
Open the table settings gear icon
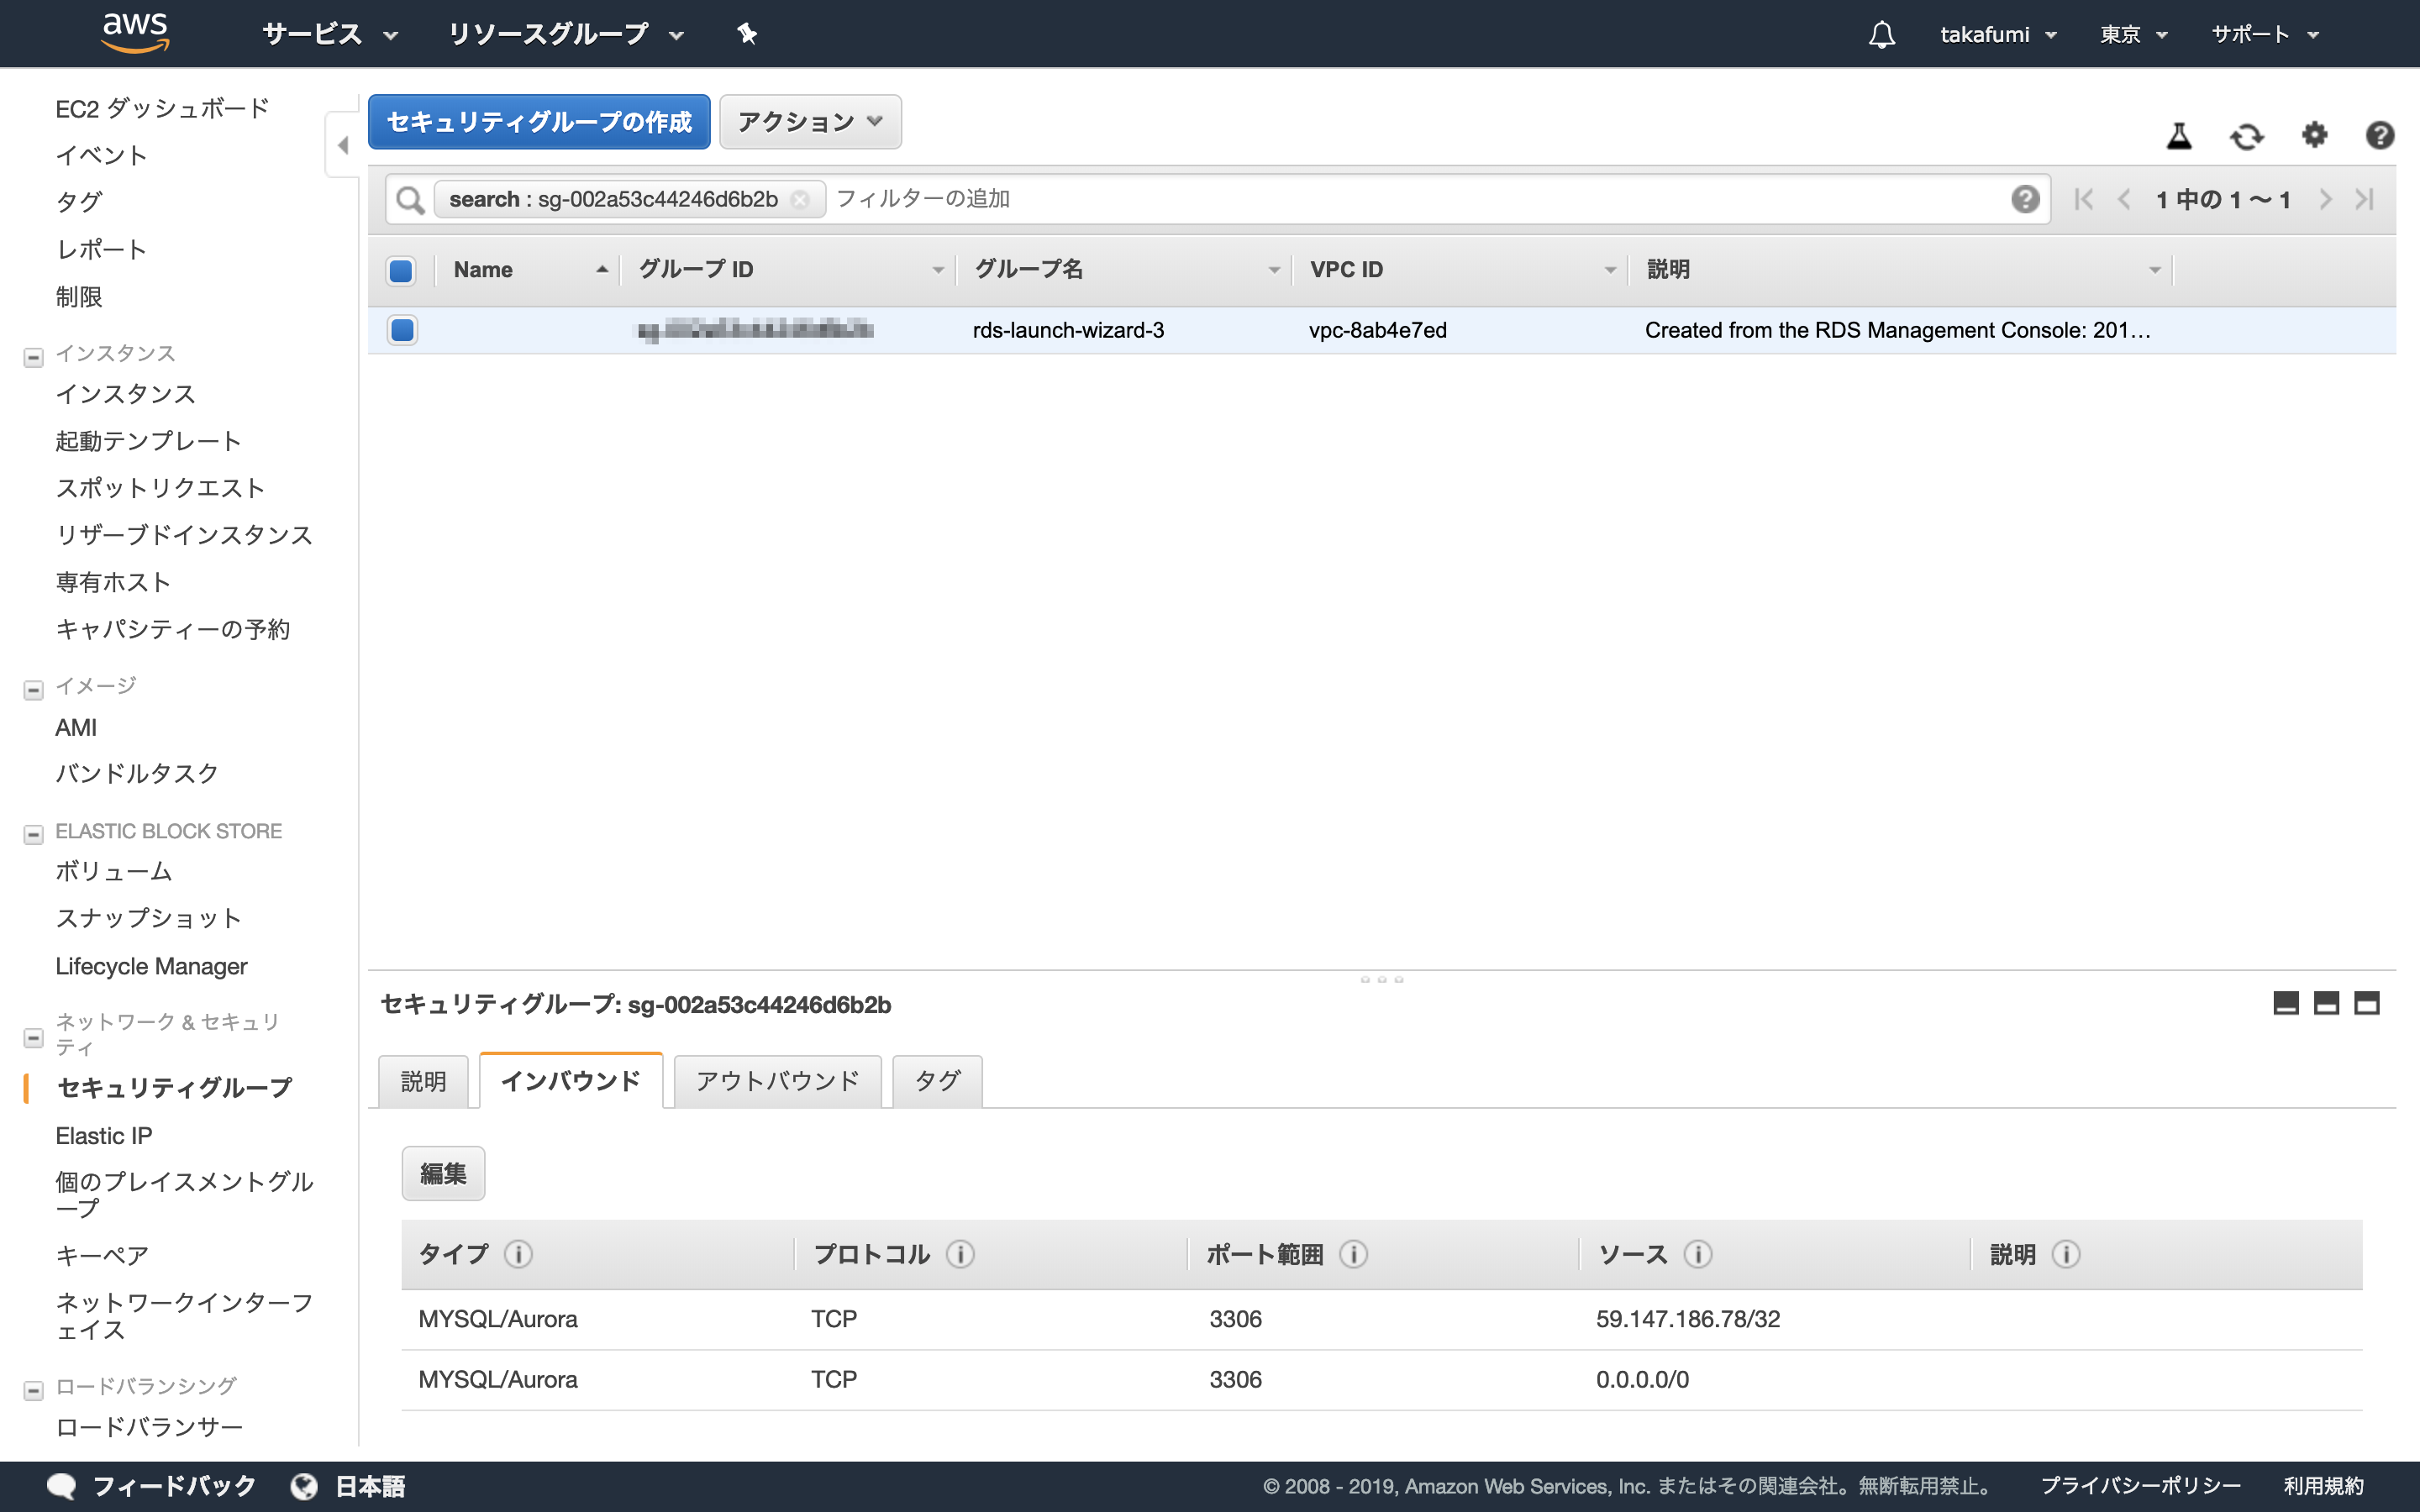tap(2314, 134)
